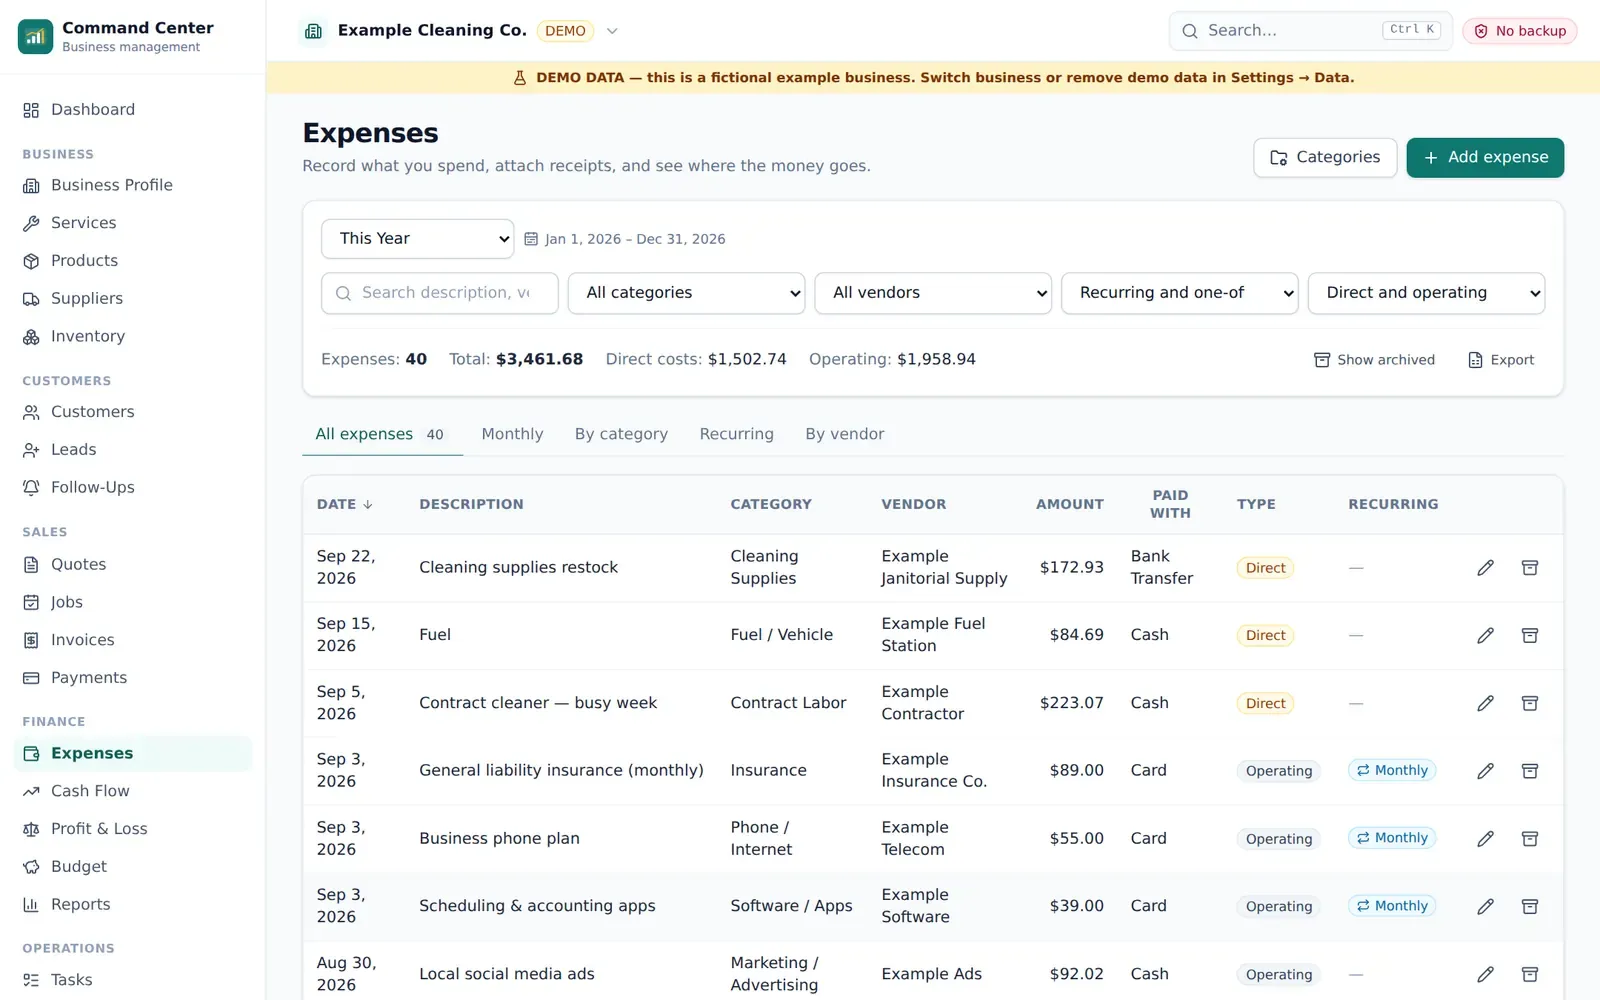
Task: Open Invoices in the sidebar
Action: click(x=133, y=640)
